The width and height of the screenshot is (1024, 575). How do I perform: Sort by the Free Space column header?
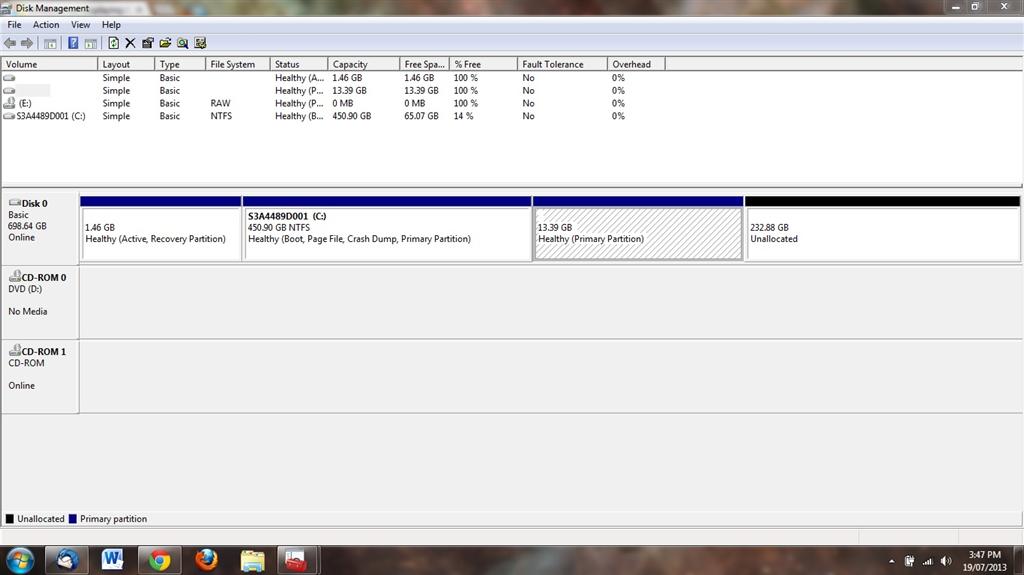(x=424, y=64)
